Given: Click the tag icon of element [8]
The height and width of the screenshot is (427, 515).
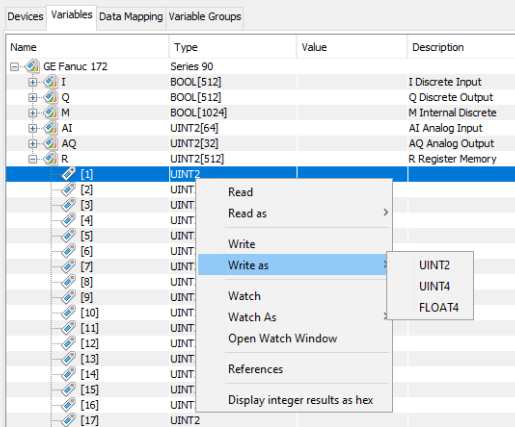Looking at the screenshot, I should (69, 282).
